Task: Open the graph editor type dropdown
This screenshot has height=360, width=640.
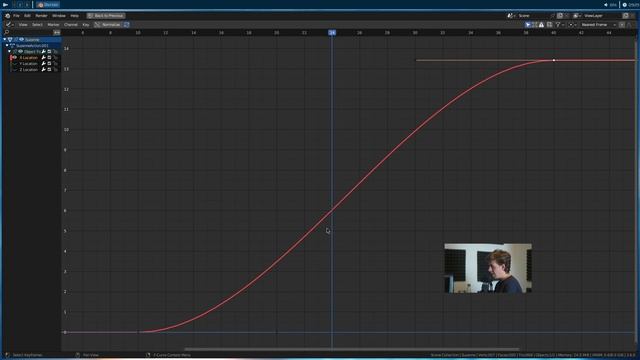Action: click(x=9, y=24)
